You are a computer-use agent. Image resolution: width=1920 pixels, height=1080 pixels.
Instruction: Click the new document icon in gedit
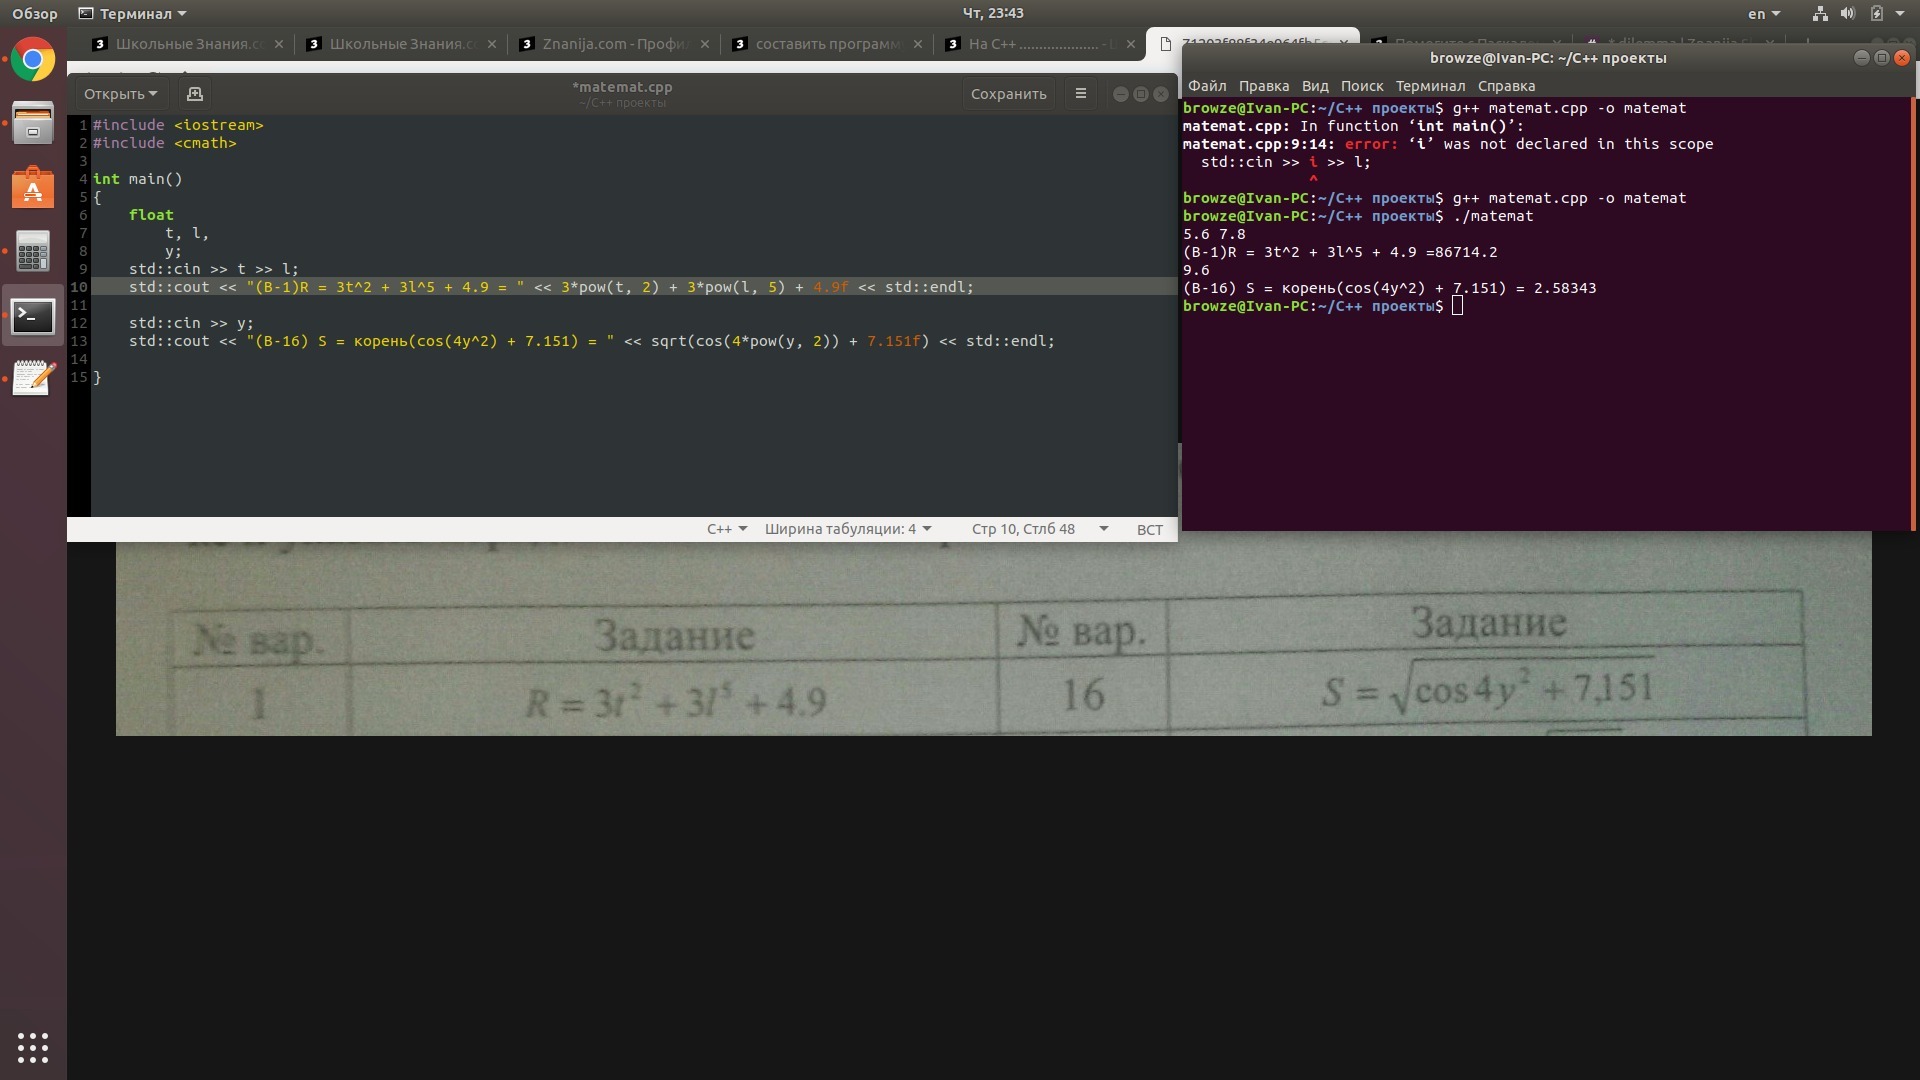[x=195, y=94]
